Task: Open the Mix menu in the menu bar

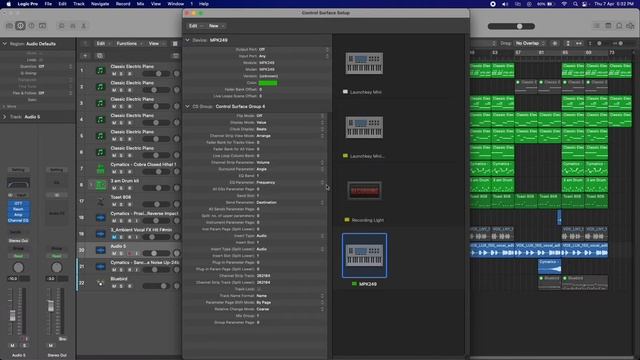Action: 140,4
